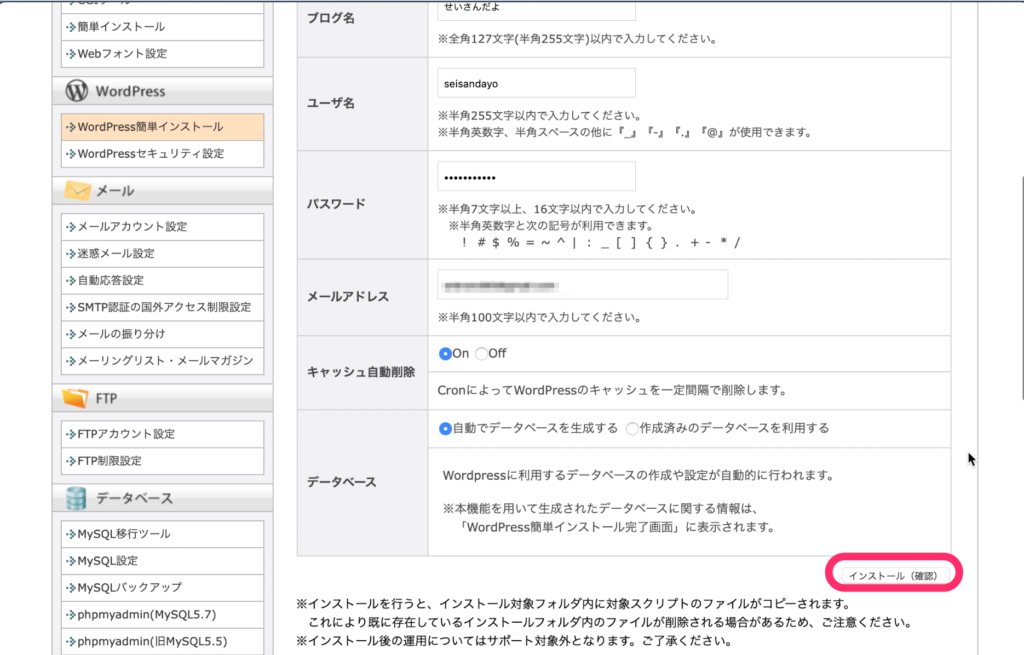
Task: Click the mail envelope icon in sidebar
Action: click(x=77, y=191)
